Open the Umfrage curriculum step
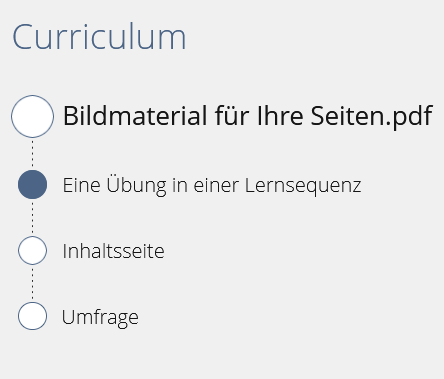Viewport: 444px width, 379px height. pos(100,317)
